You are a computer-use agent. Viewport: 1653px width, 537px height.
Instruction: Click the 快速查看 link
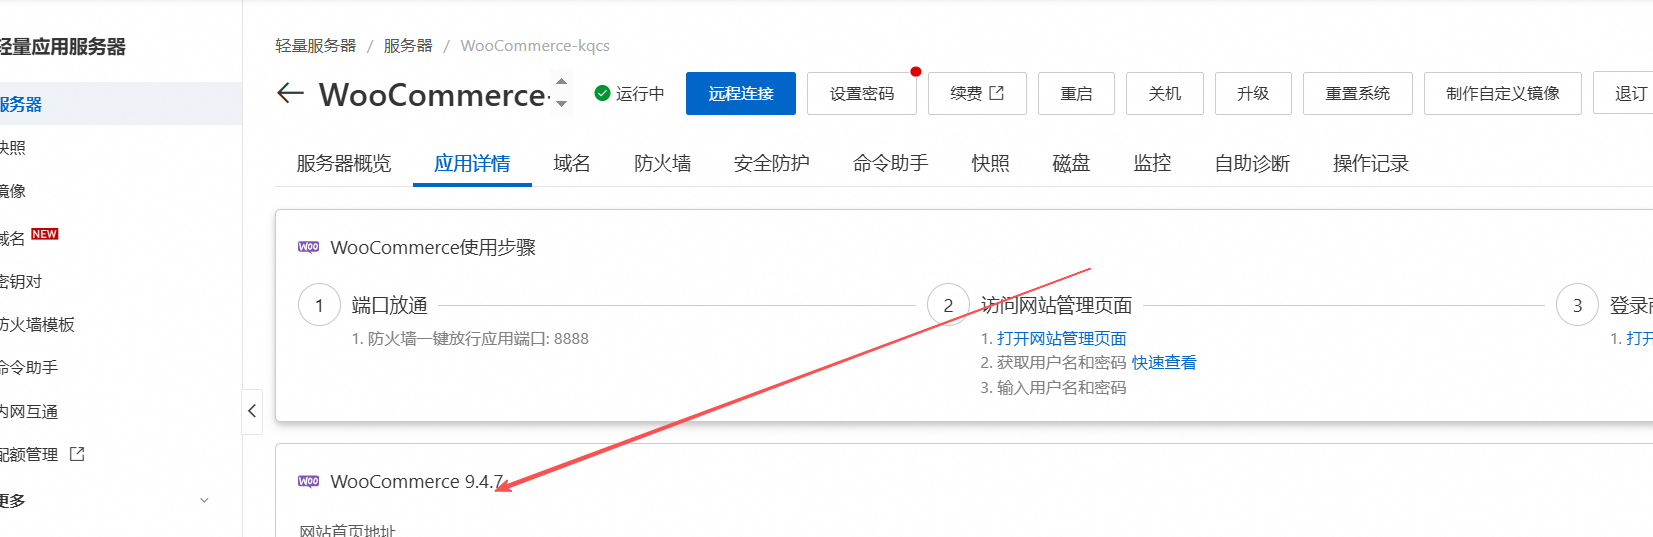tap(1164, 363)
